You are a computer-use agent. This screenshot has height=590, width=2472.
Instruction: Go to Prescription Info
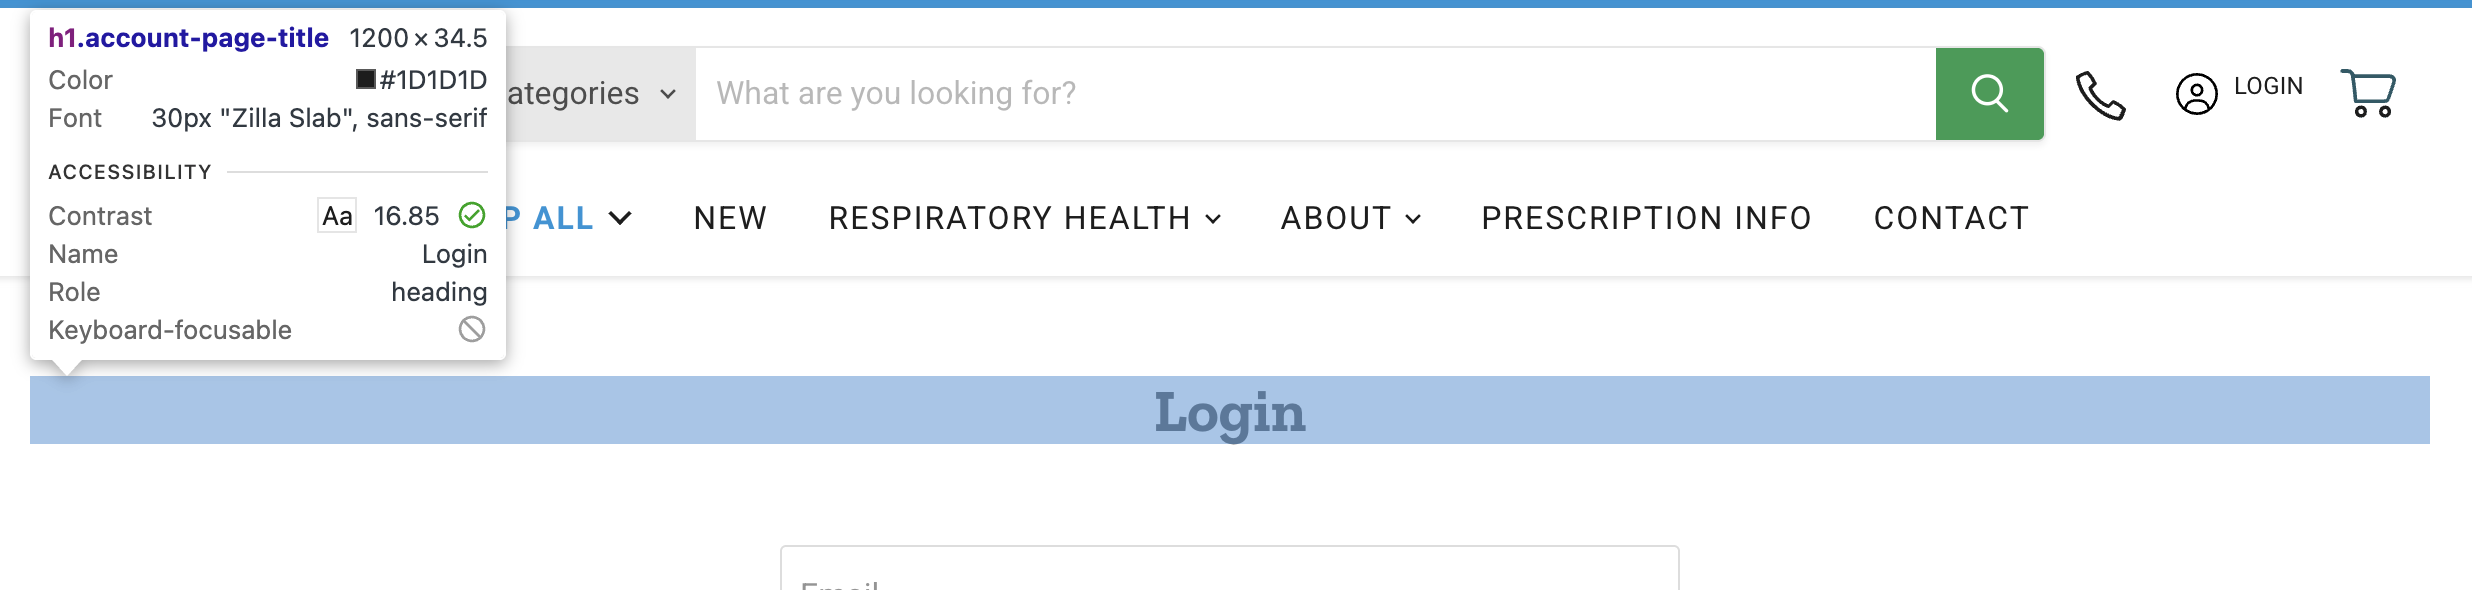(x=1646, y=218)
